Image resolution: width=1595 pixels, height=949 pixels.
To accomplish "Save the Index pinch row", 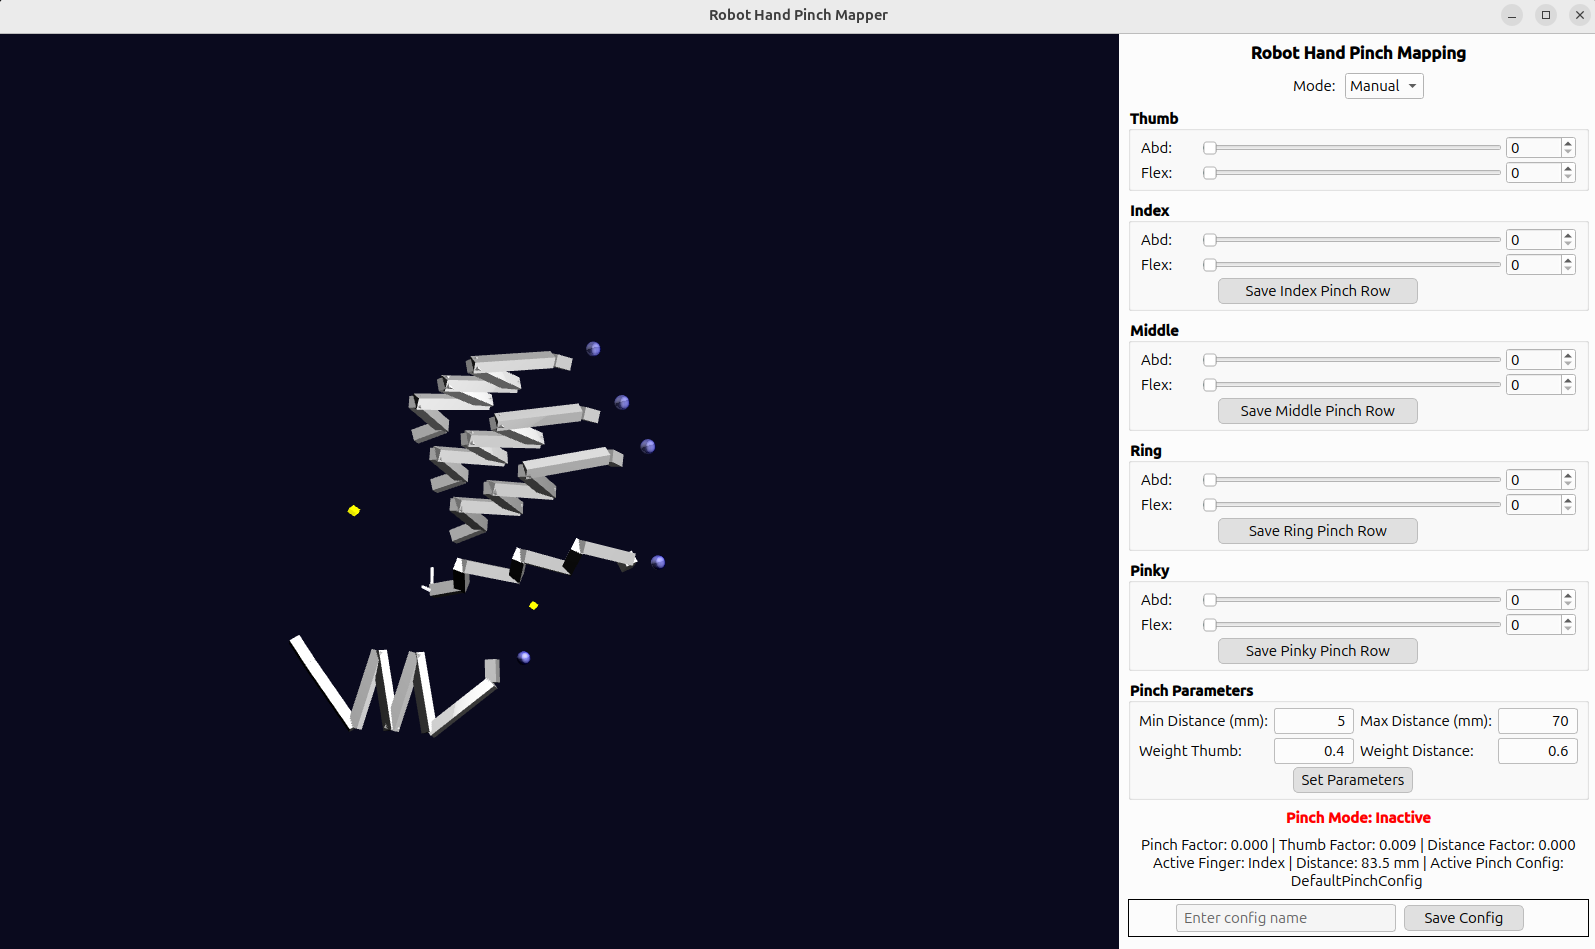I will (1318, 291).
